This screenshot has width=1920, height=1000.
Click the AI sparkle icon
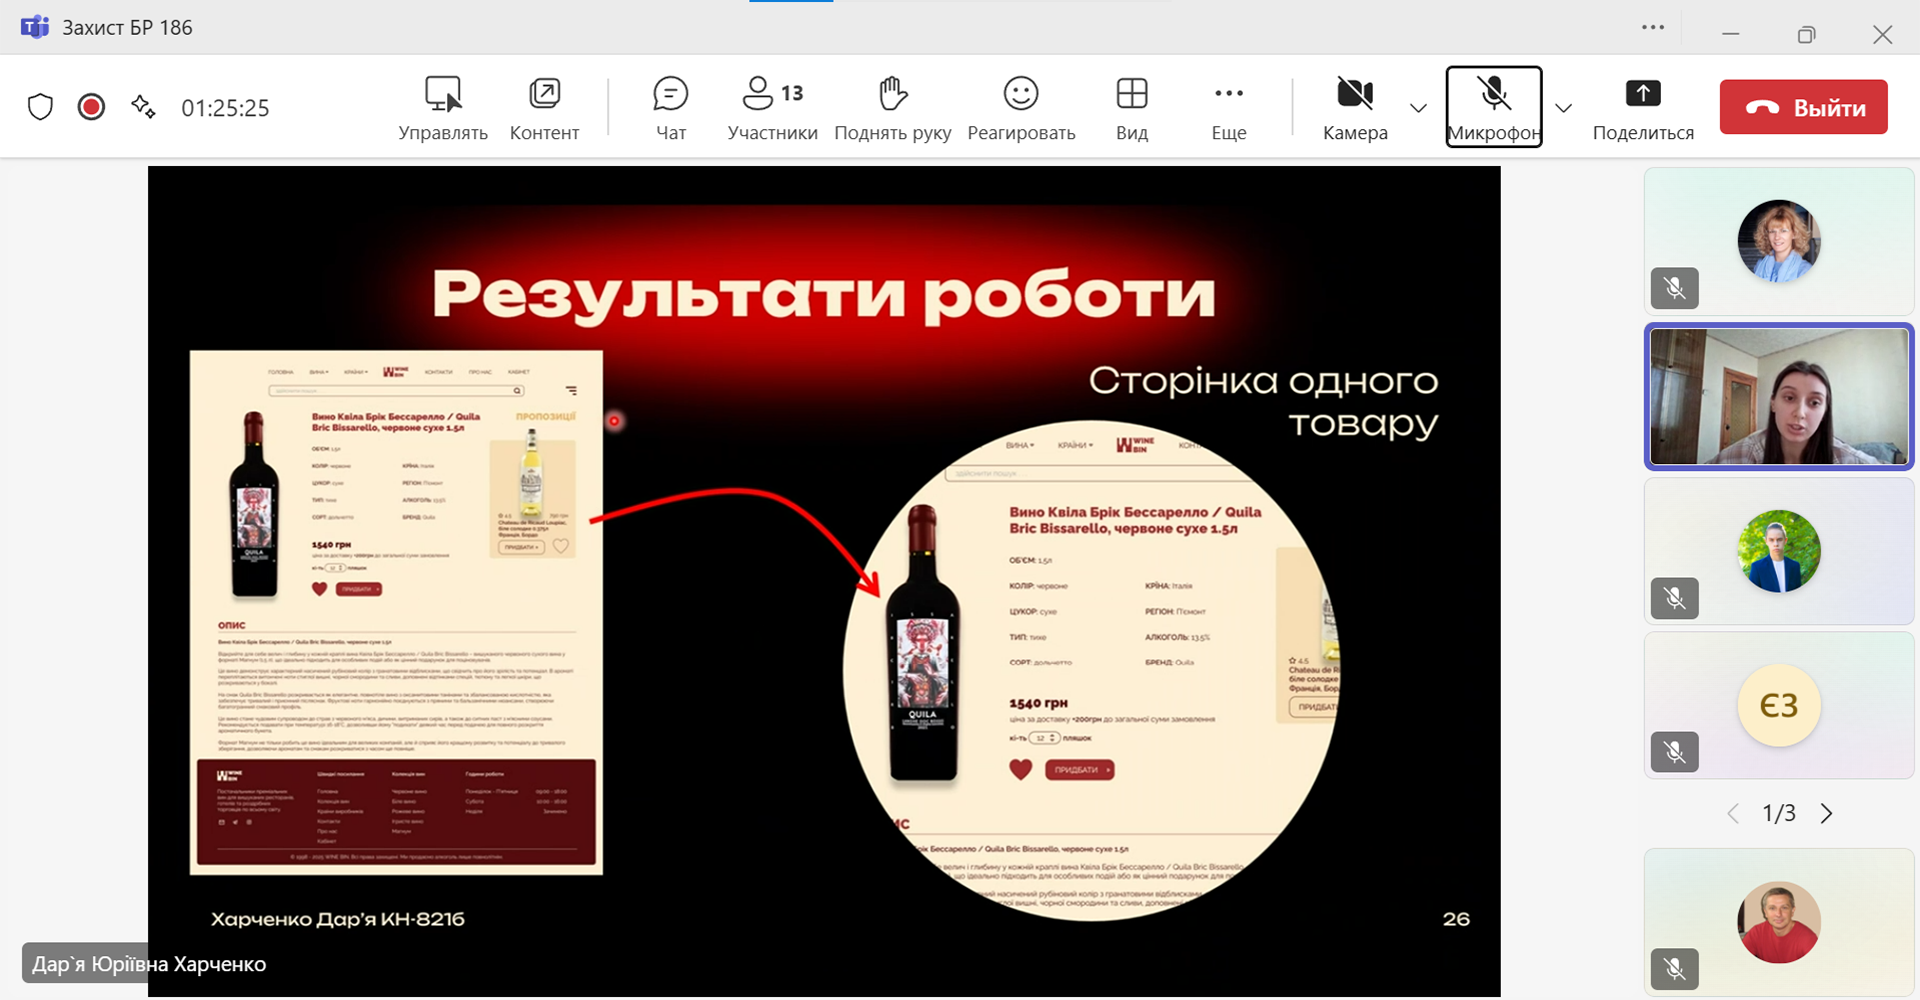(x=143, y=107)
